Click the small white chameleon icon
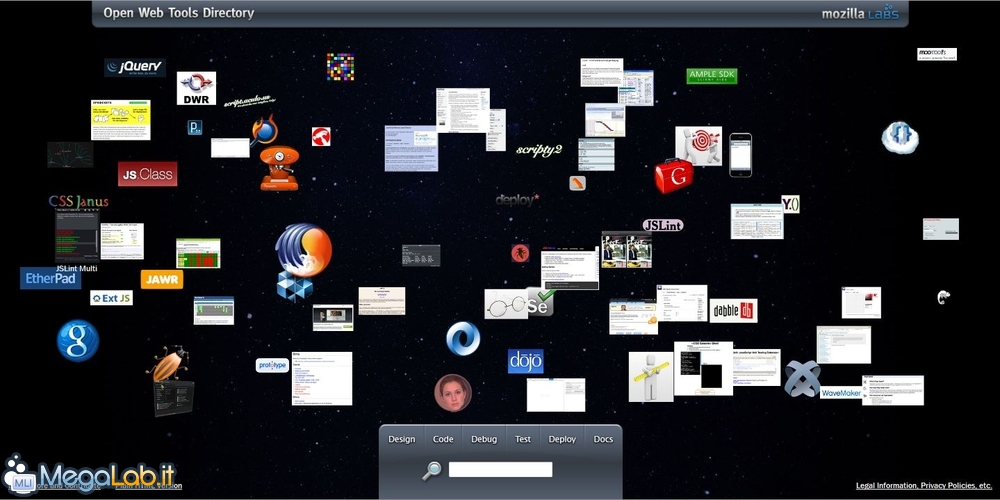Screen dimensions: 1000x500 point(944,297)
